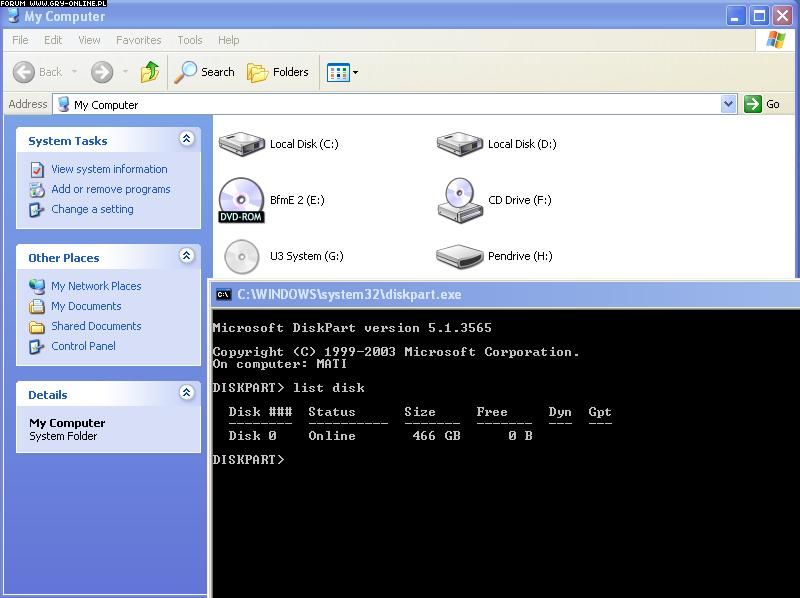Screen dimensions: 800x598
Task: Click the Go button
Action: point(762,104)
